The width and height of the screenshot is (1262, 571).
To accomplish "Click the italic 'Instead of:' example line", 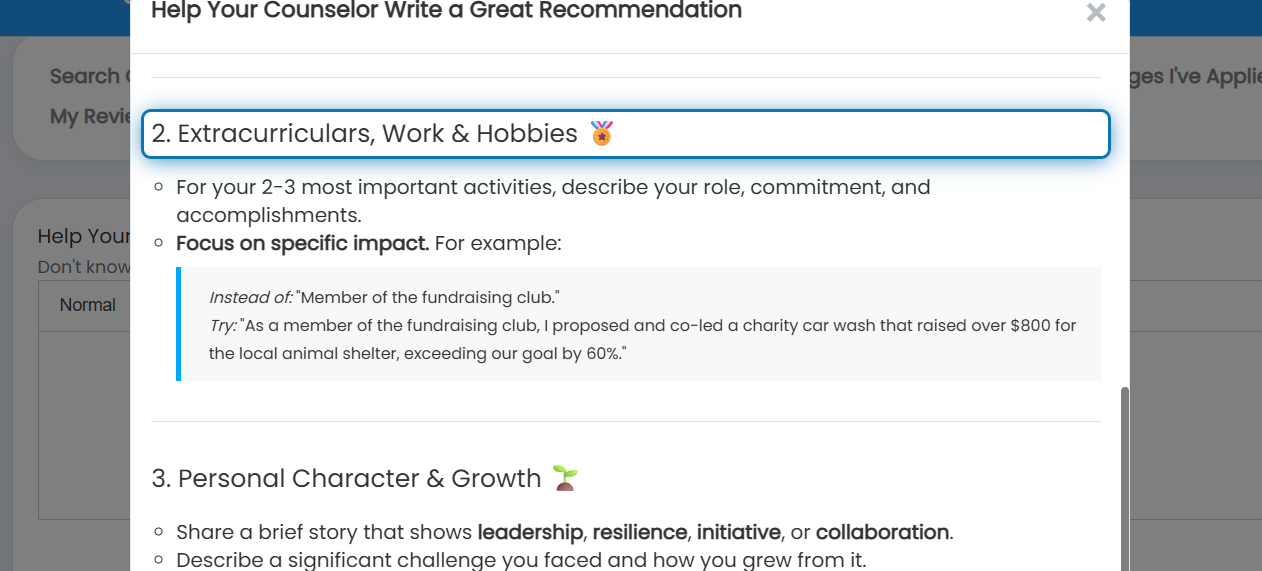I will coord(384,297).
